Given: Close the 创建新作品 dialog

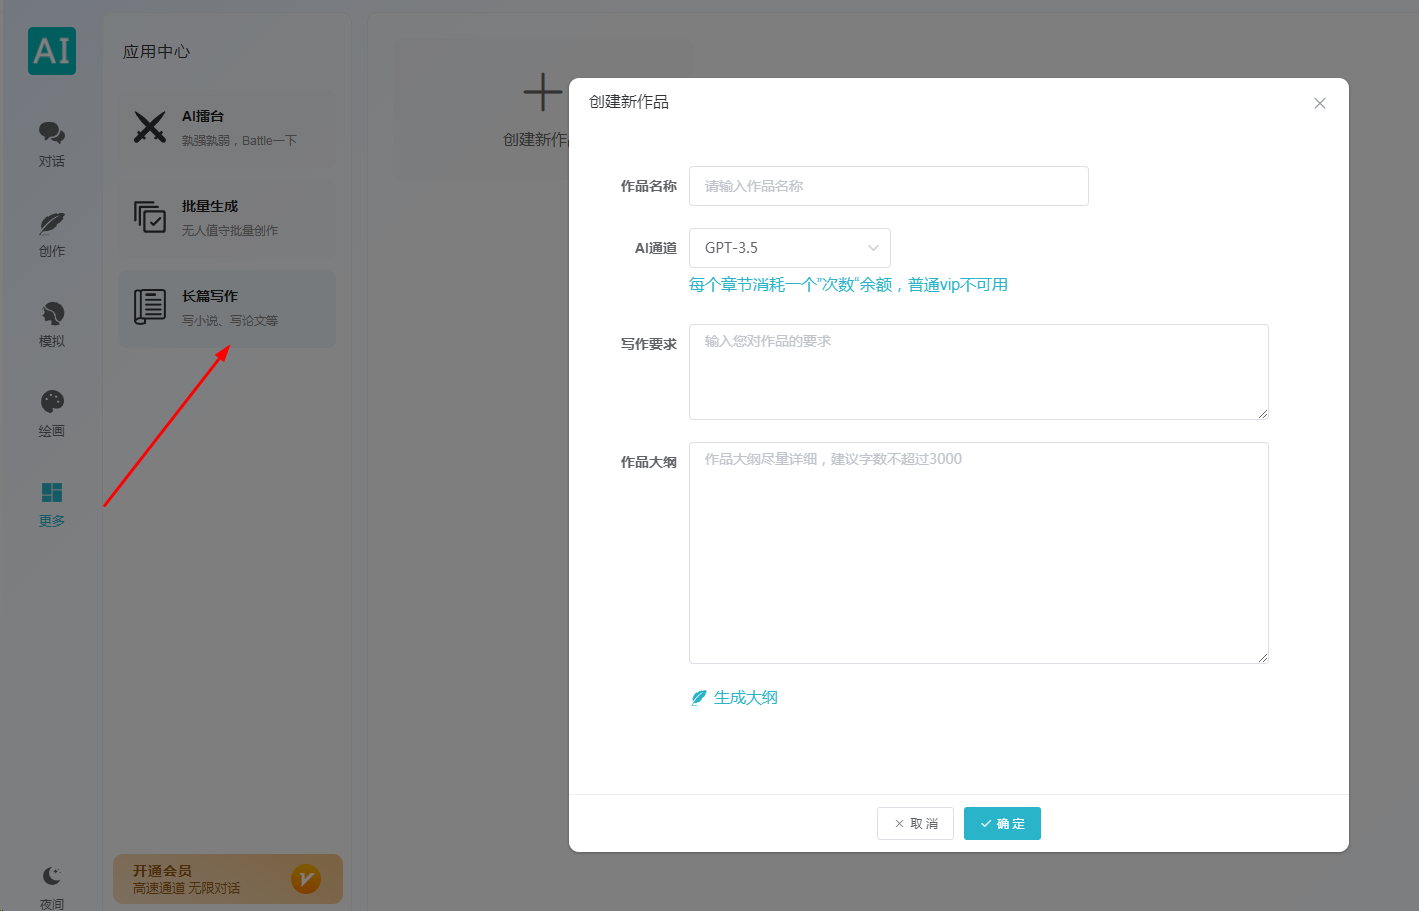Looking at the screenshot, I should pyautogui.click(x=1320, y=103).
